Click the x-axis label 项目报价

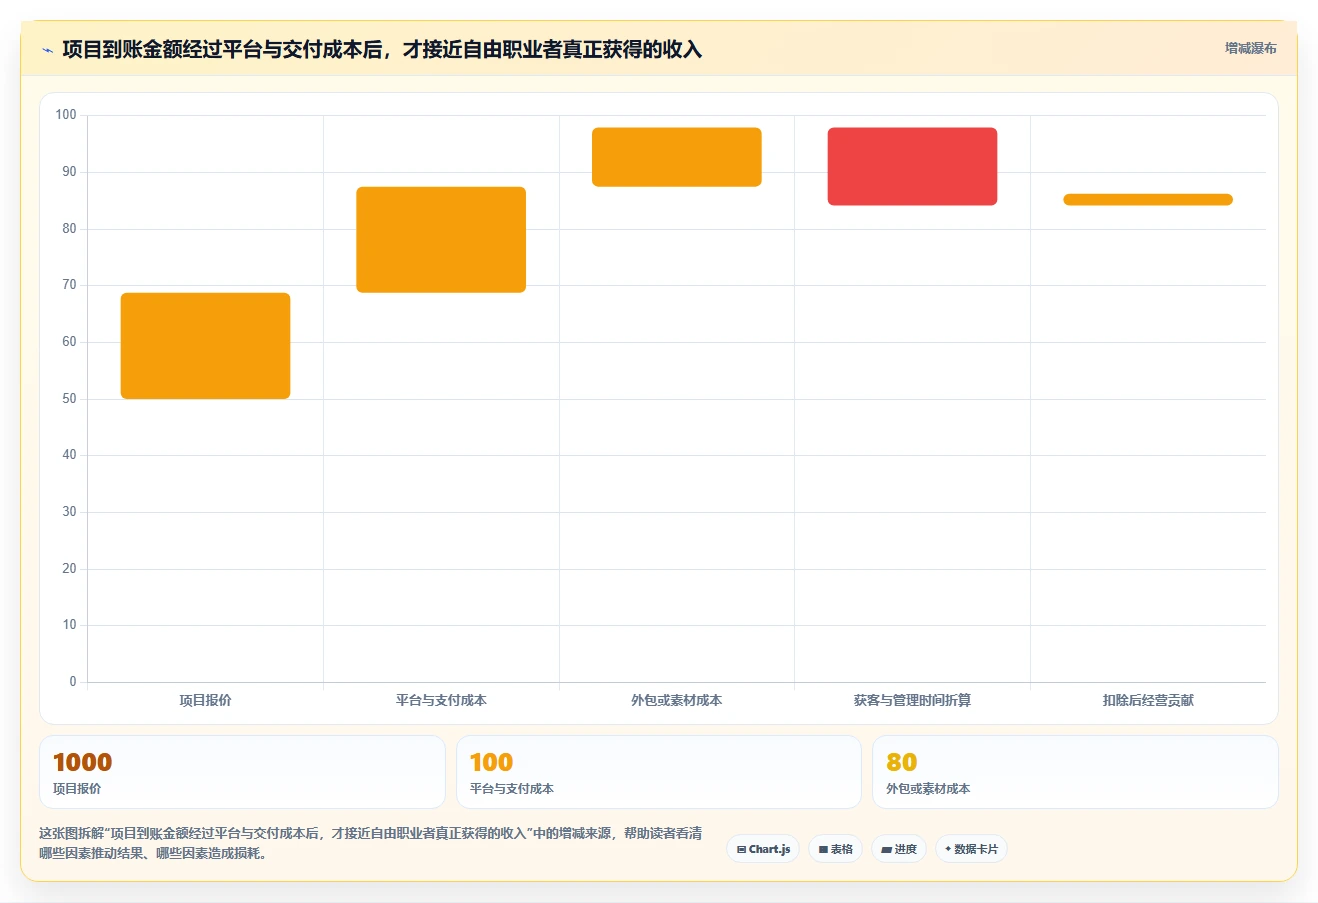tap(205, 700)
